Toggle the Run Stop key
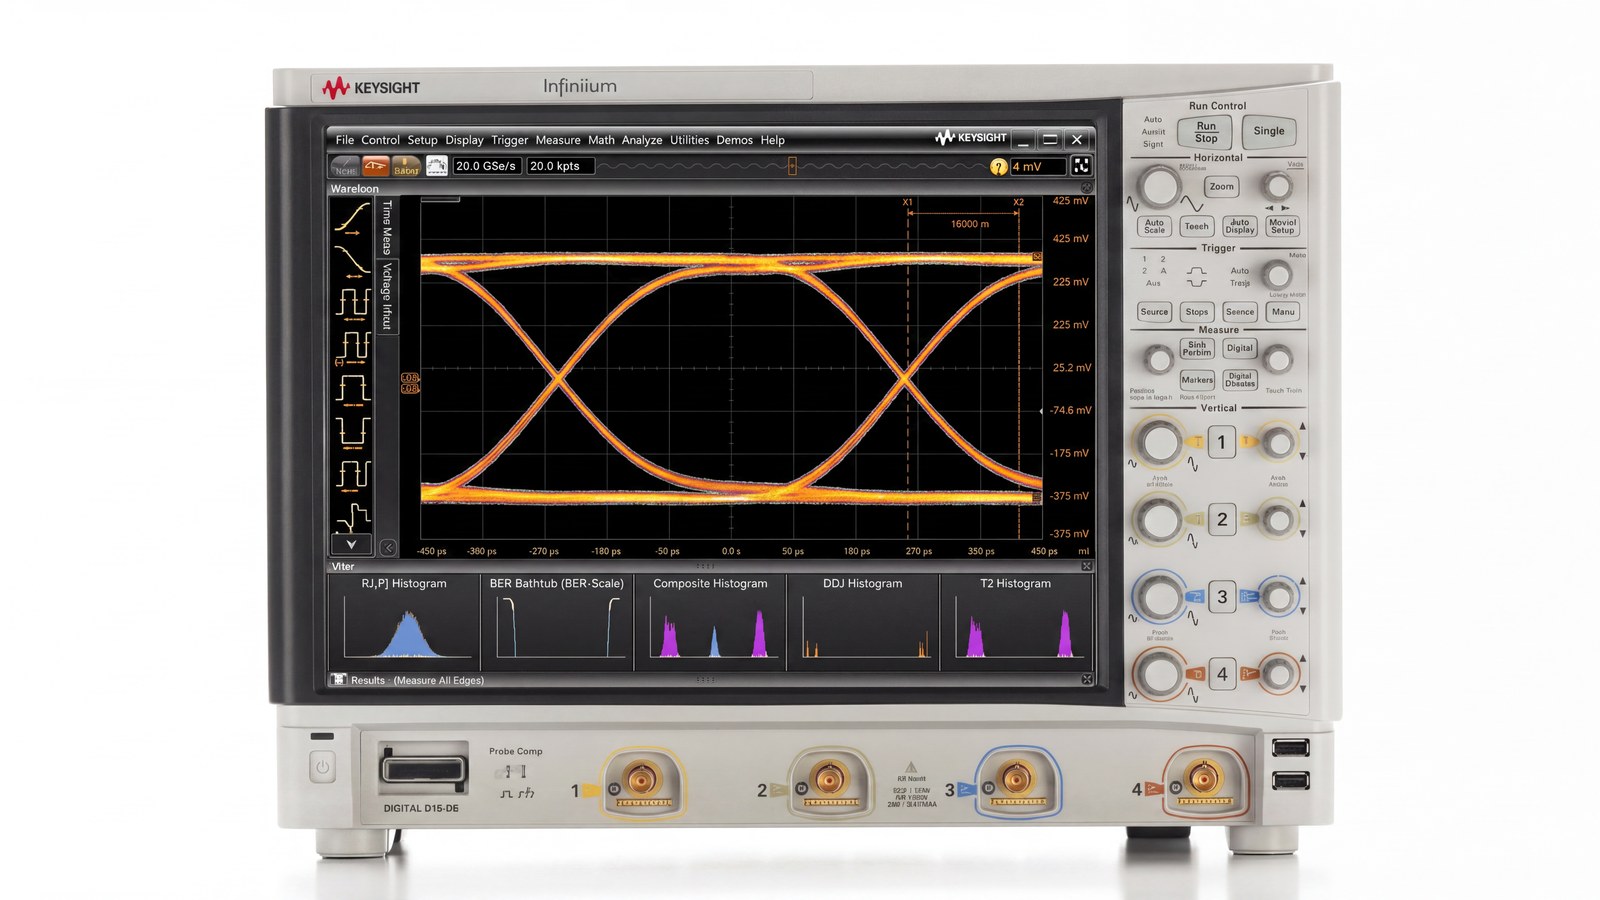Image resolution: width=1600 pixels, height=900 pixels. pos(1206,132)
